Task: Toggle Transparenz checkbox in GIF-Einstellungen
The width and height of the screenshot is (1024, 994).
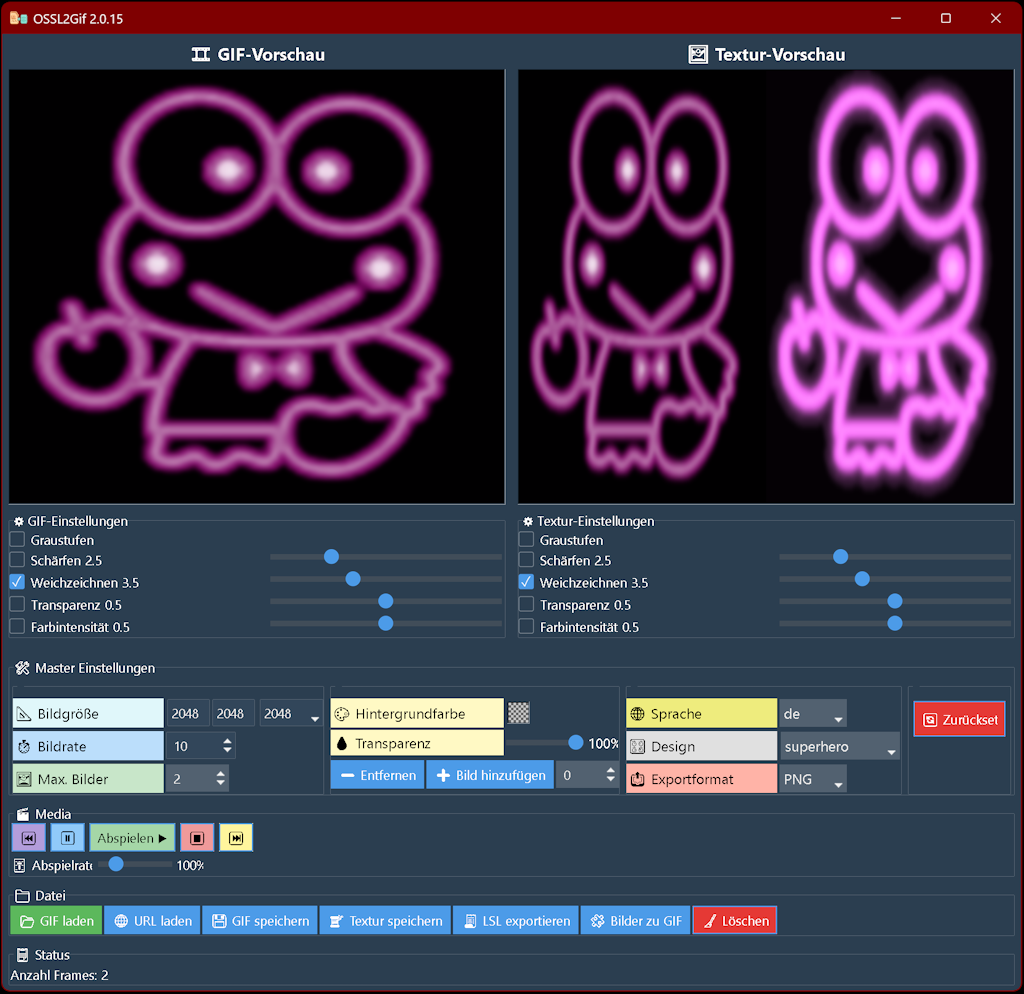Action: [17, 604]
